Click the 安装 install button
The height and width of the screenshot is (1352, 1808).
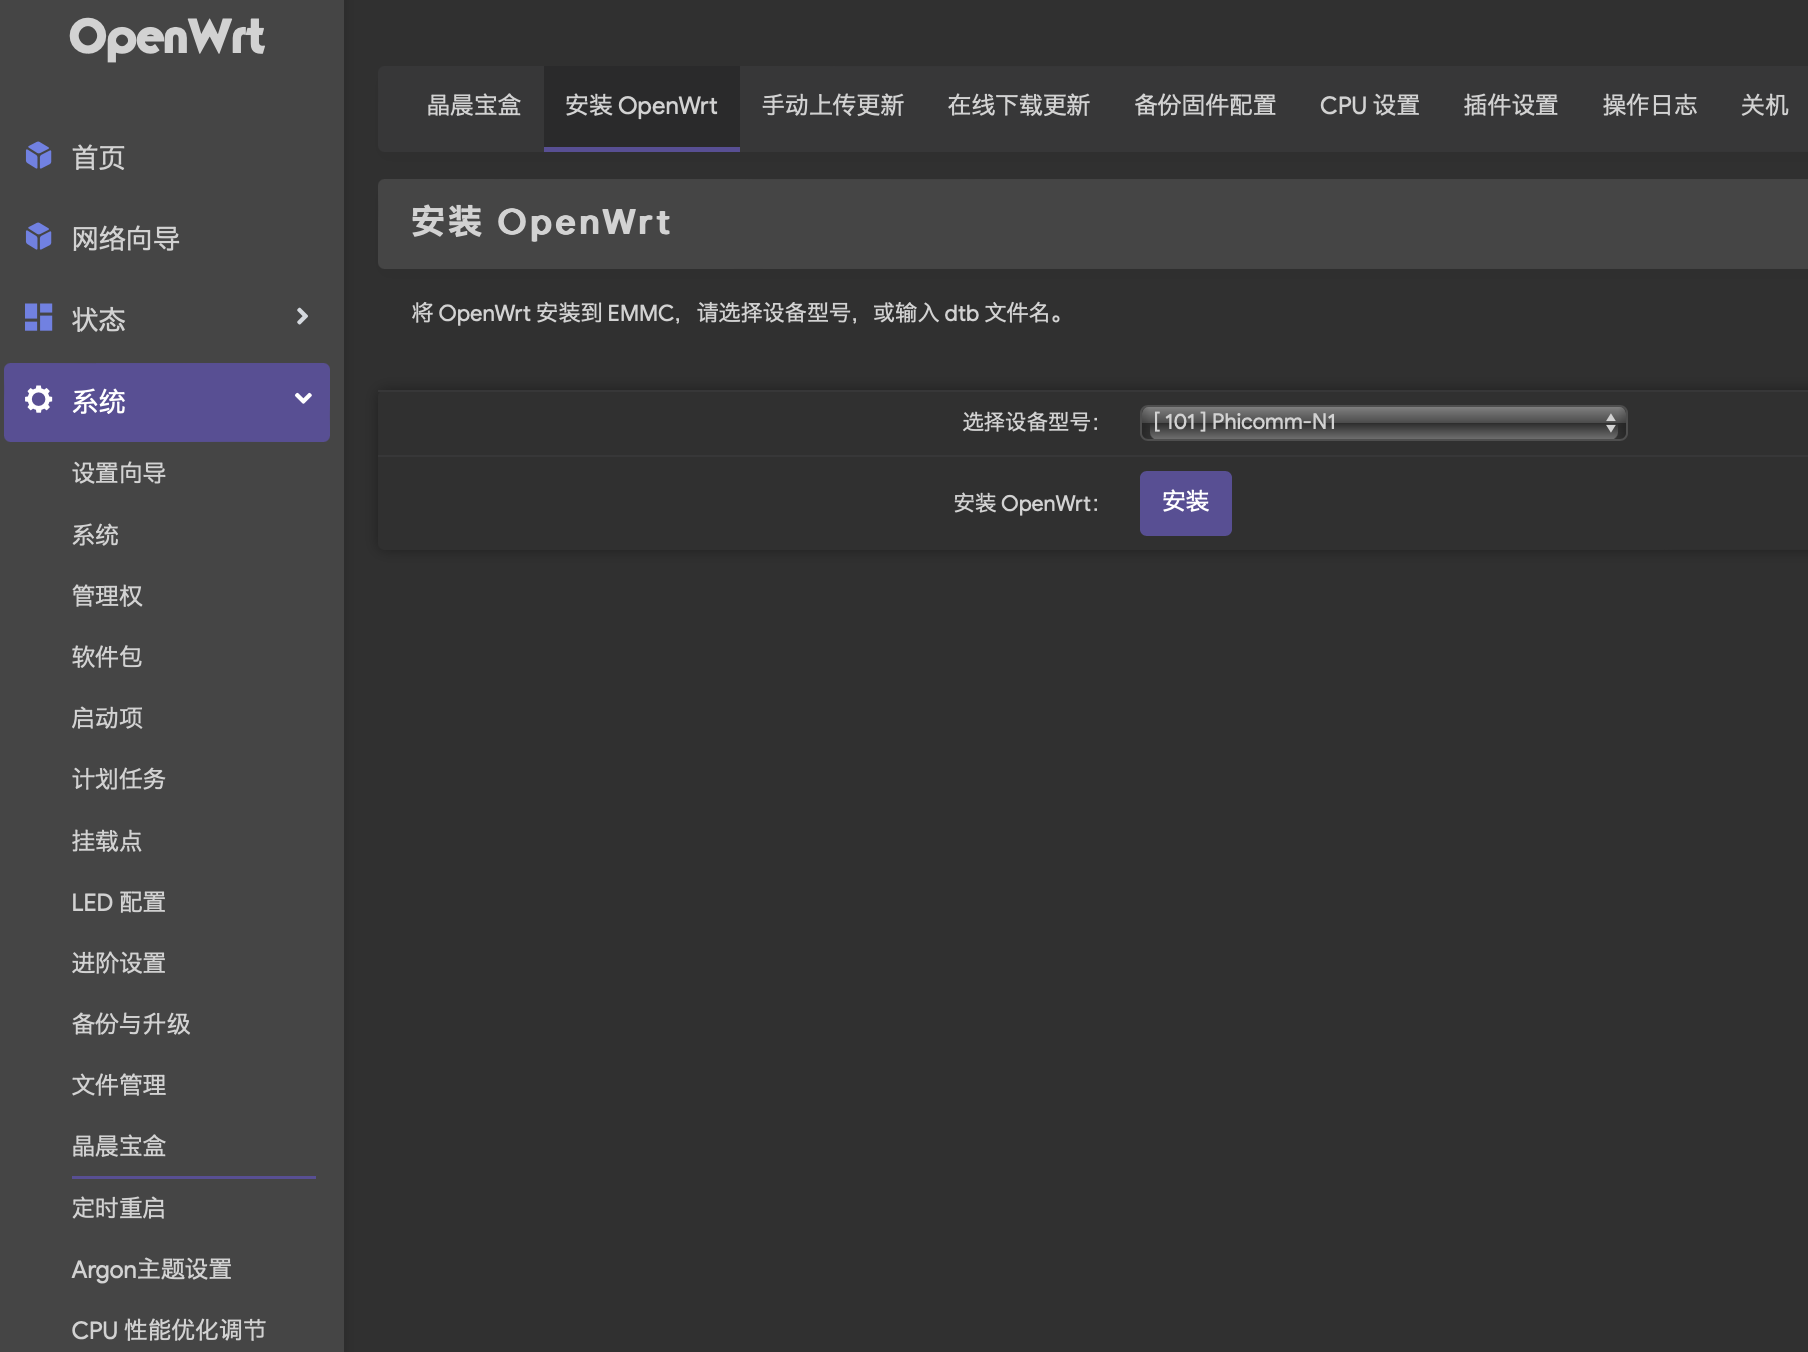click(1185, 503)
